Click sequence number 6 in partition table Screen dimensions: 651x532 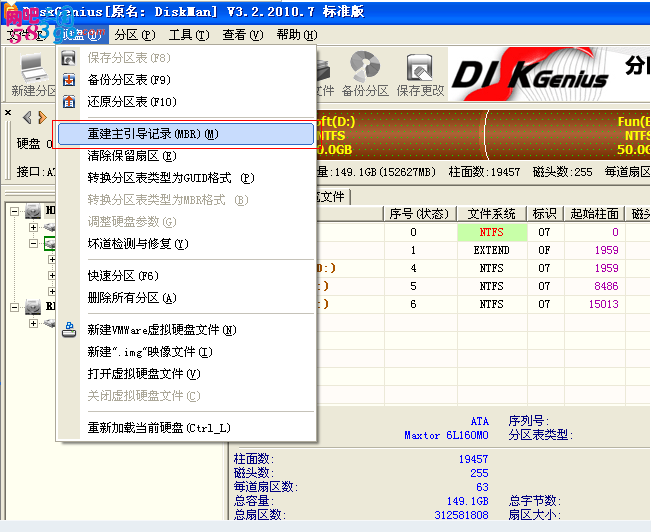413,304
